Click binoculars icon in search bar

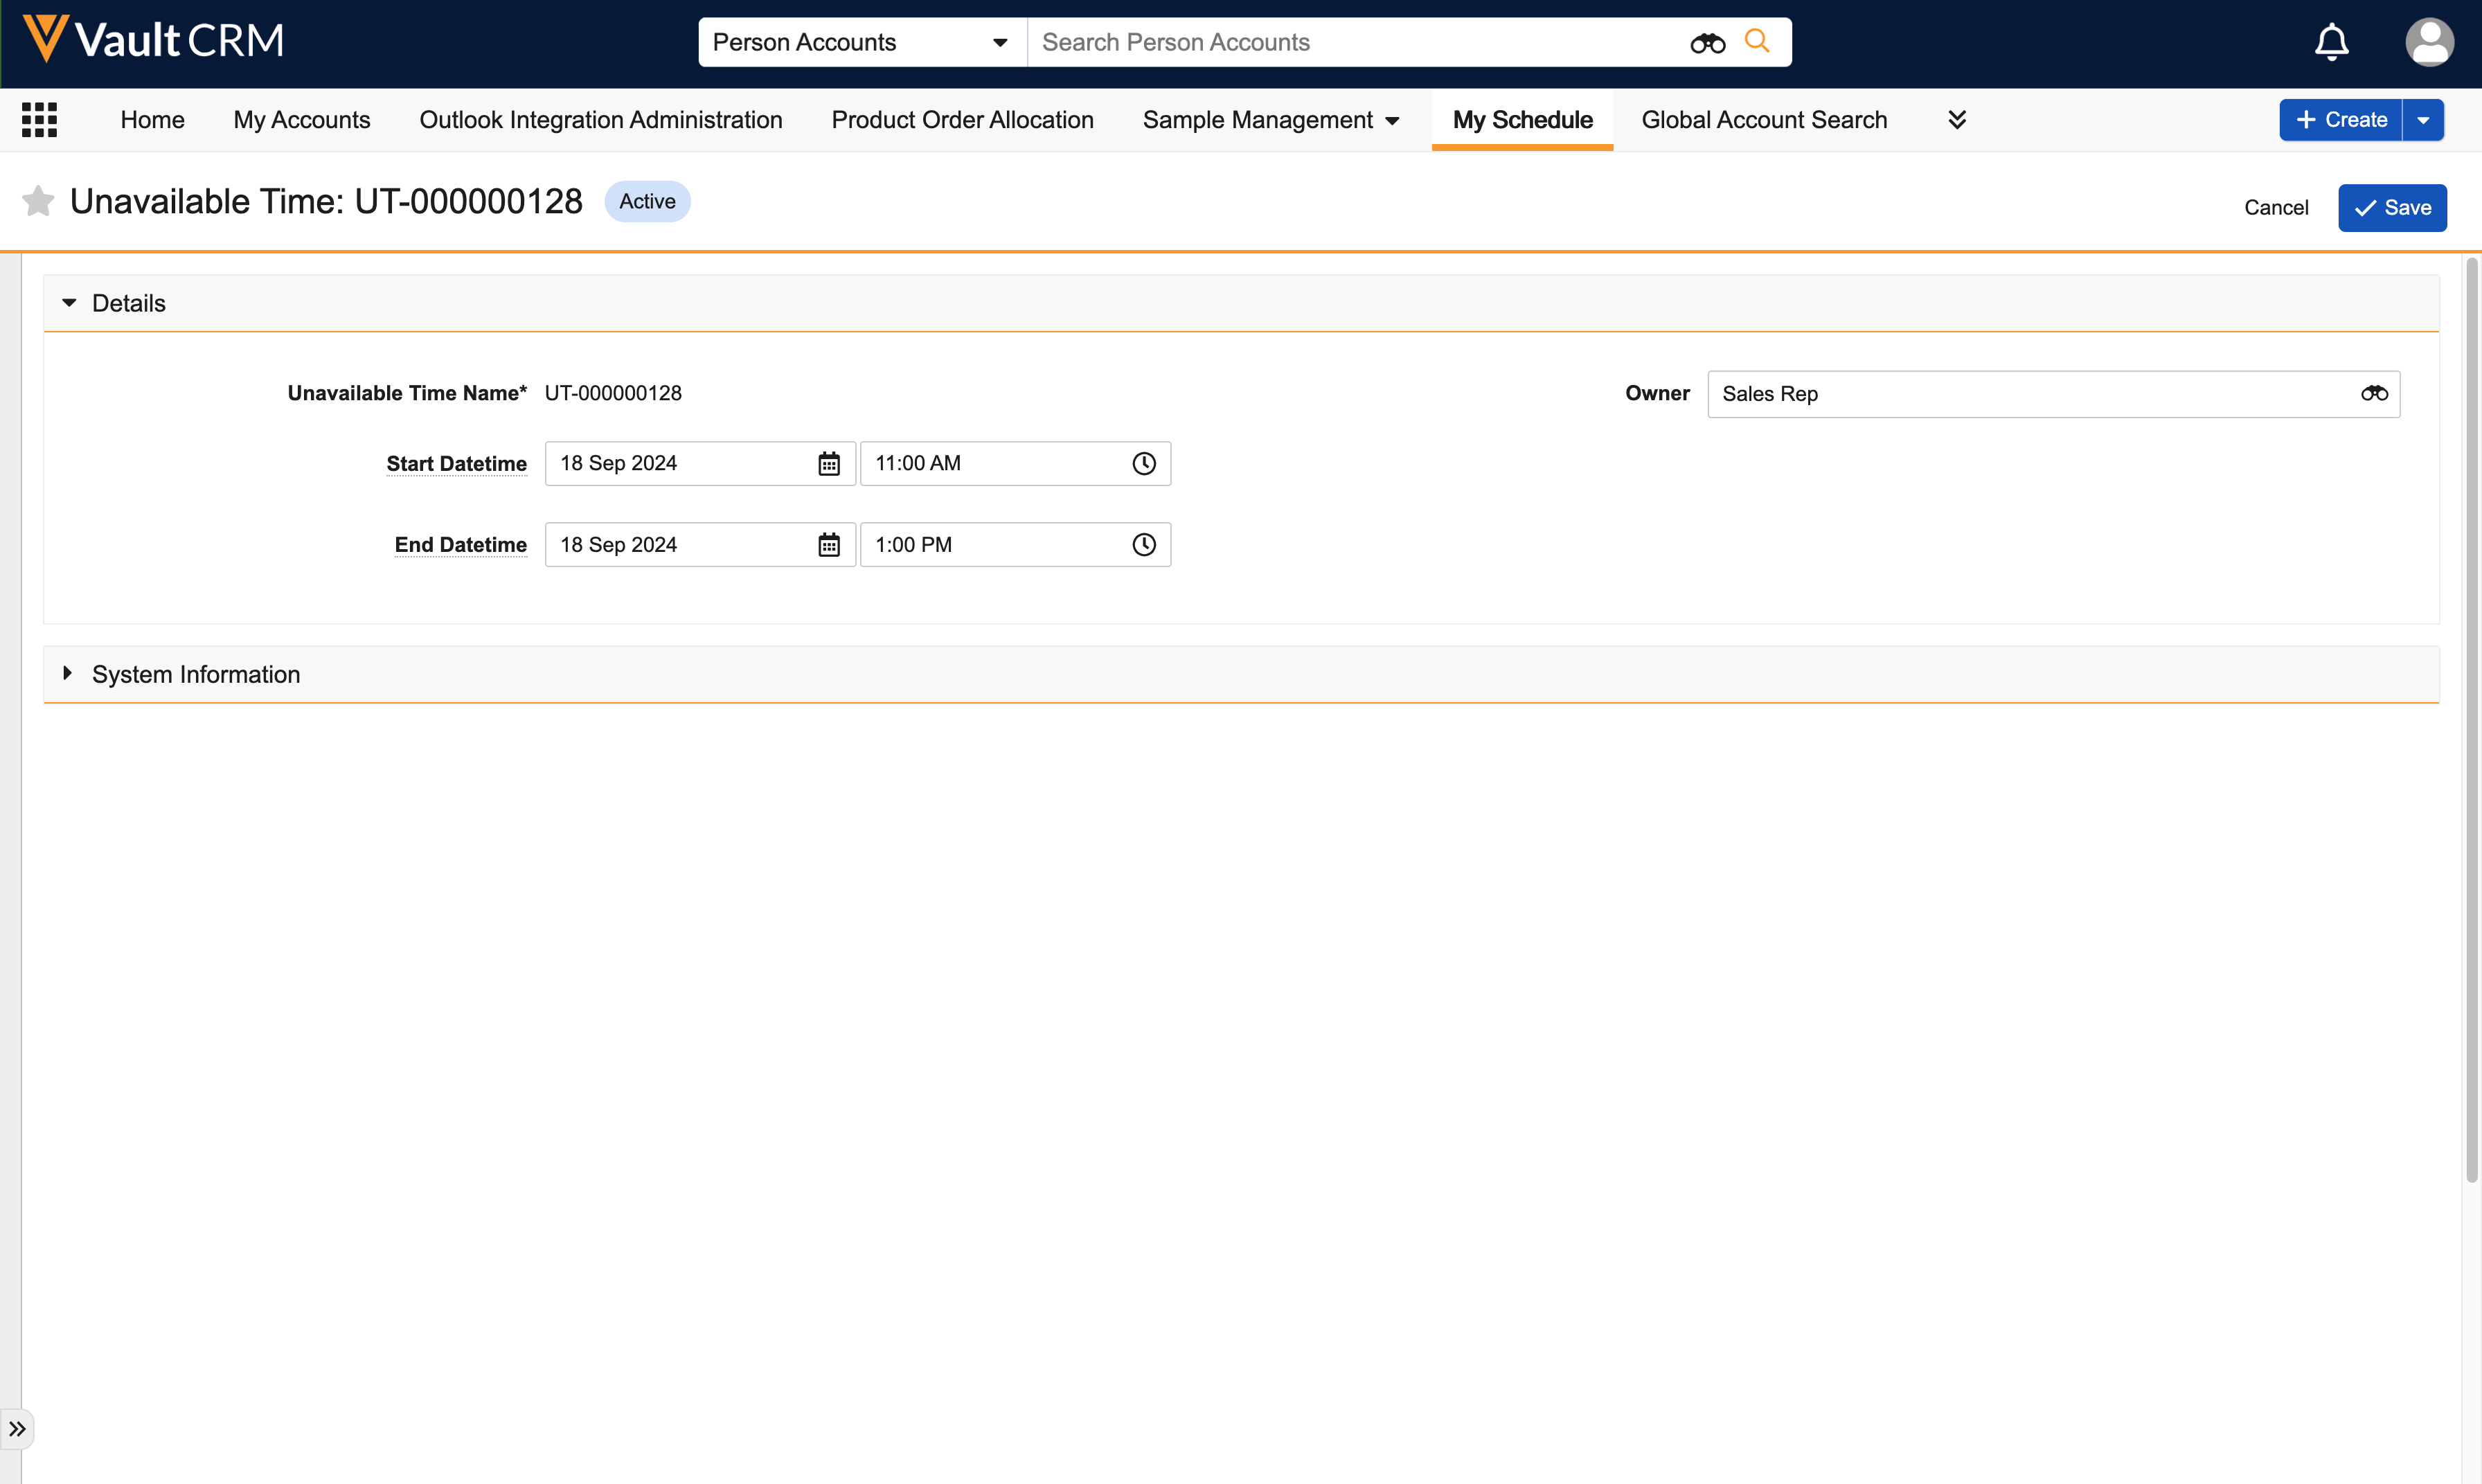1707,43
